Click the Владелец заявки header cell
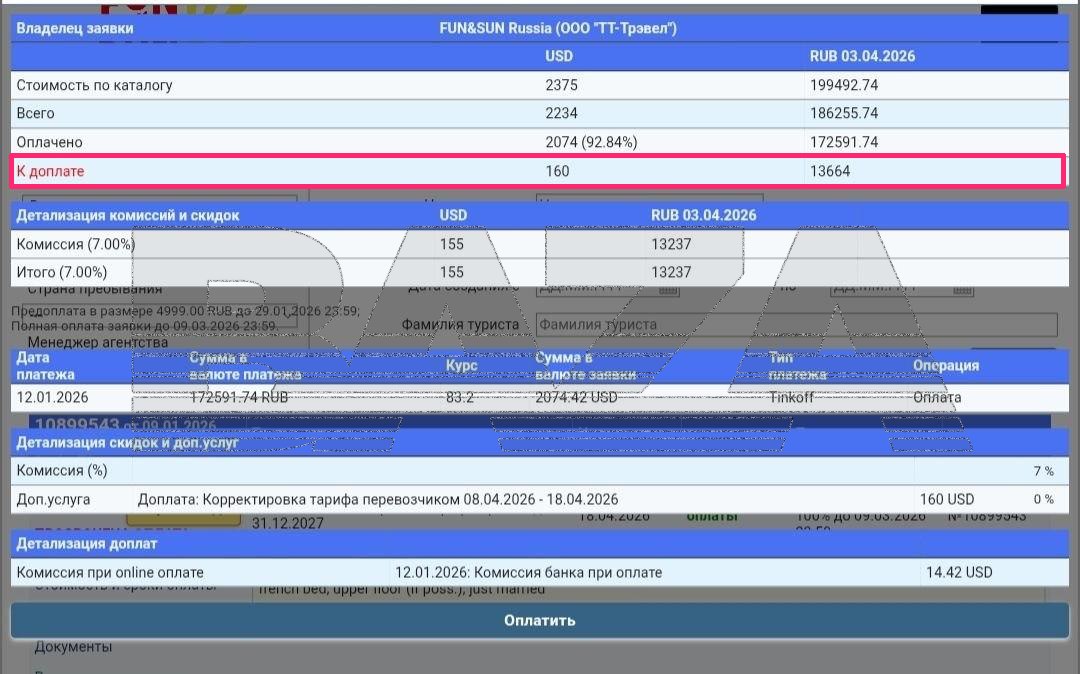The width and height of the screenshot is (1080, 674). (x=75, y=29)
